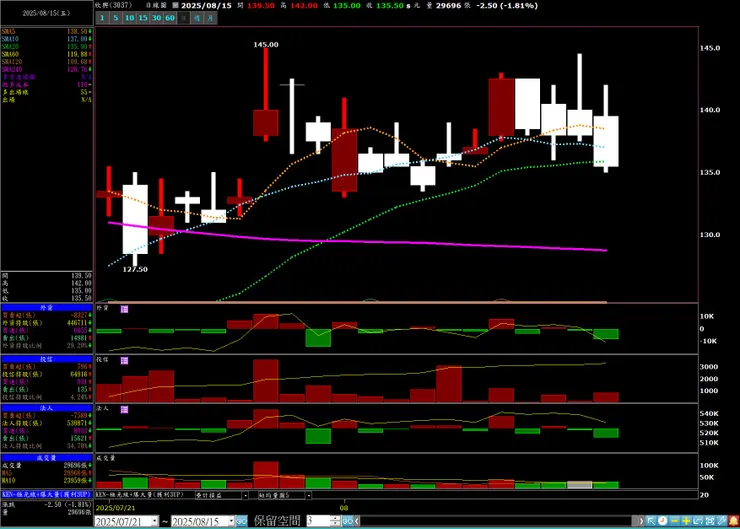Click the SMA60 legend row
Screen dimensions: 740x529
[47, 54]
